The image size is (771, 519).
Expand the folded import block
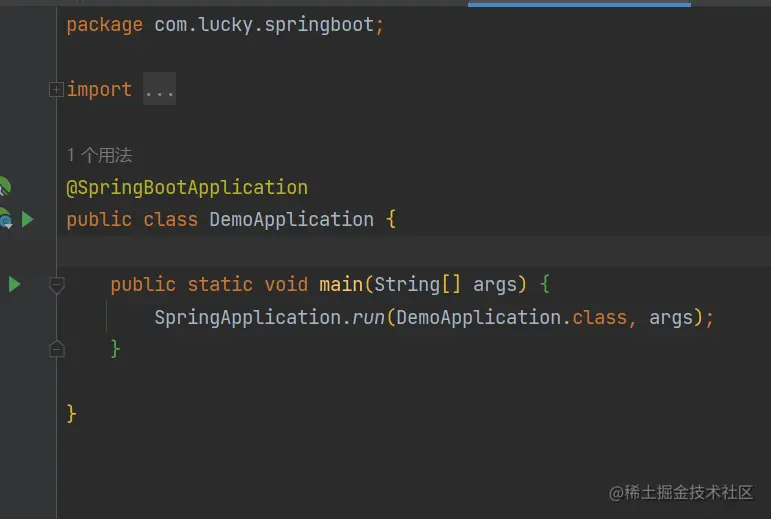click(x=56, y=89)
